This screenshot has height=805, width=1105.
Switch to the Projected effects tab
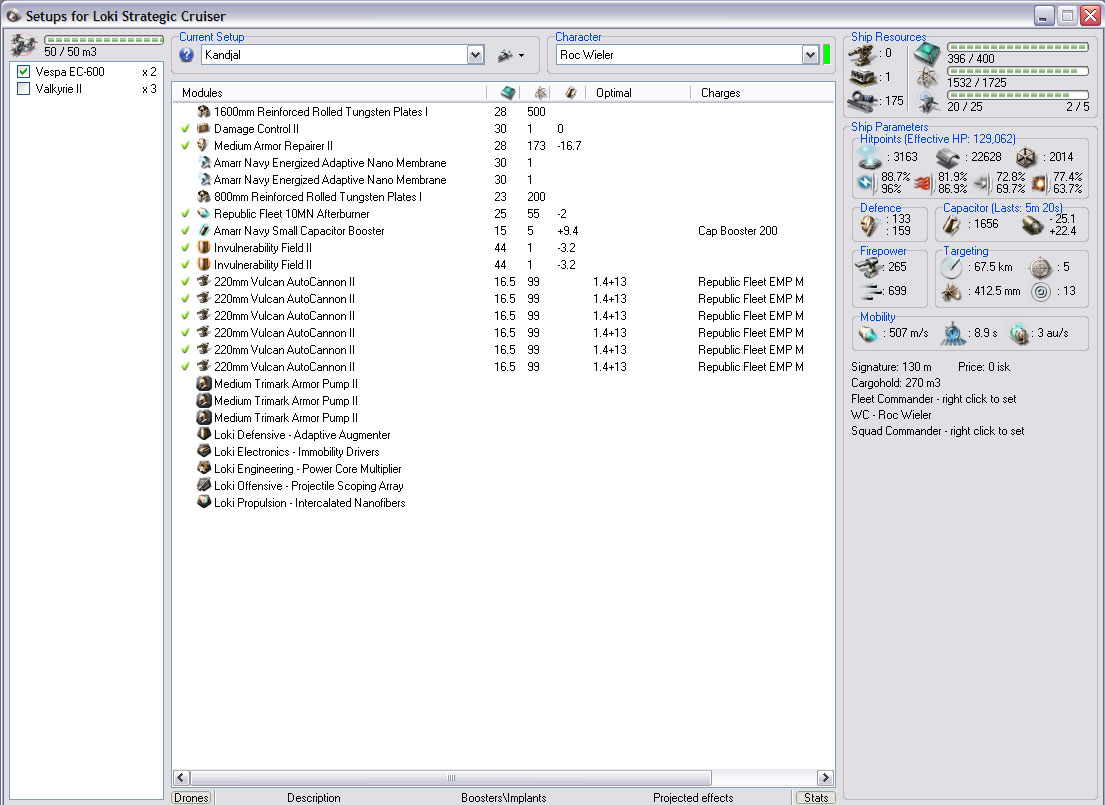[693, 797]
